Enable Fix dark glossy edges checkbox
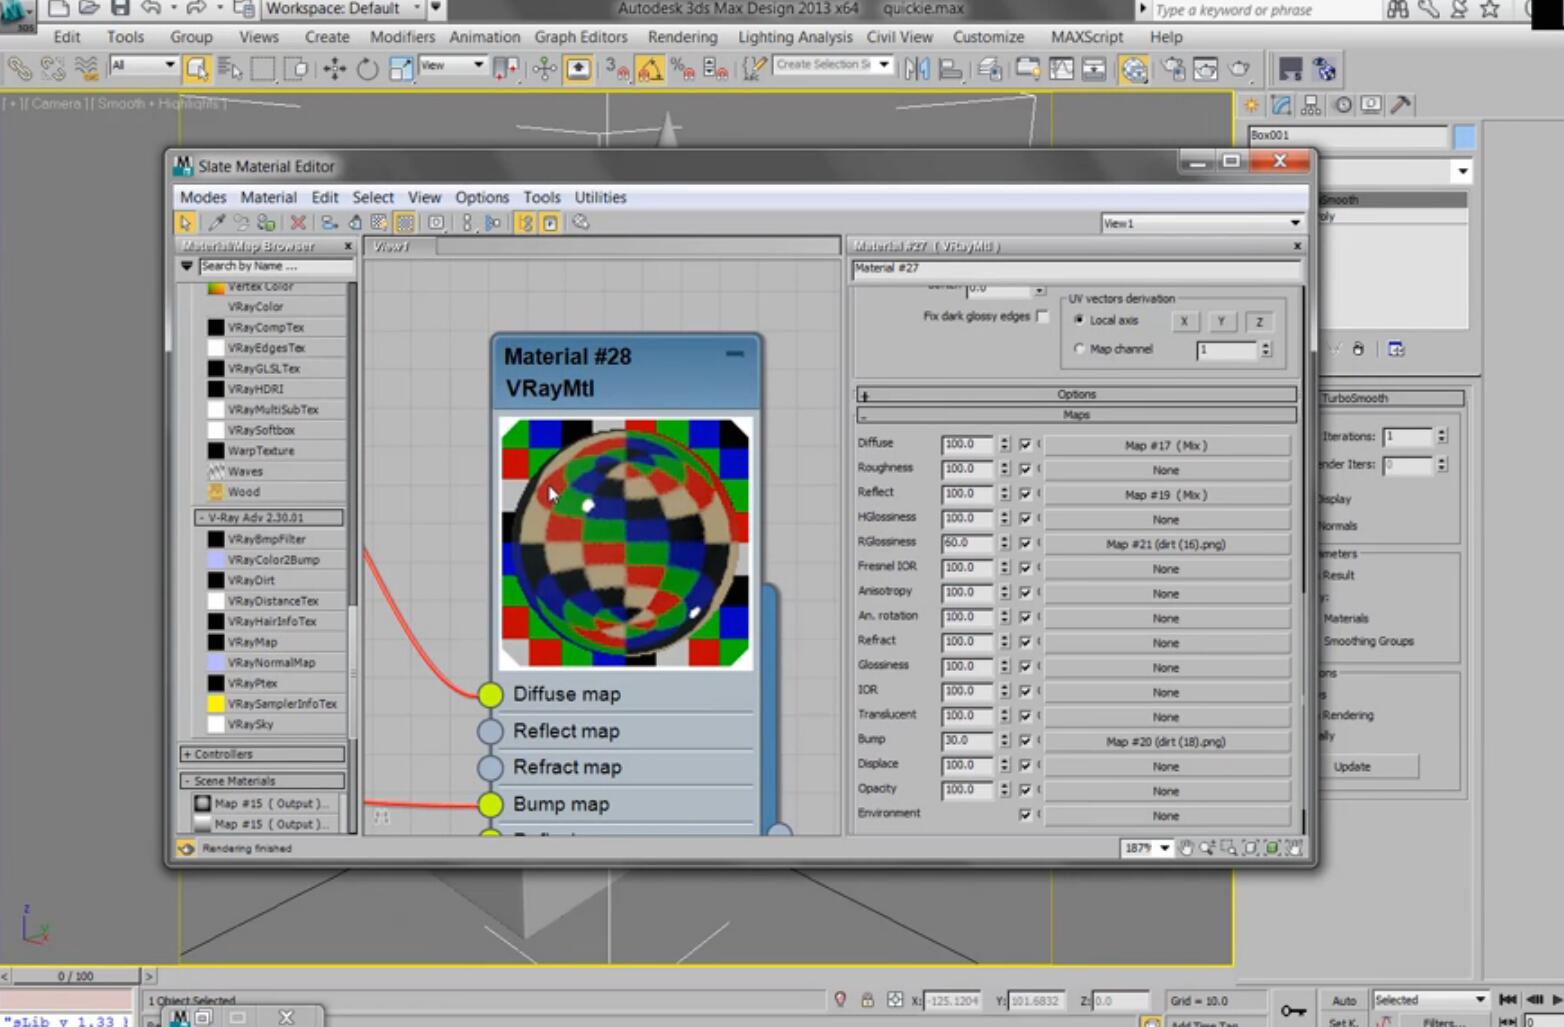Viewport: 1564px width, 1027px height. pos(1042,316)
